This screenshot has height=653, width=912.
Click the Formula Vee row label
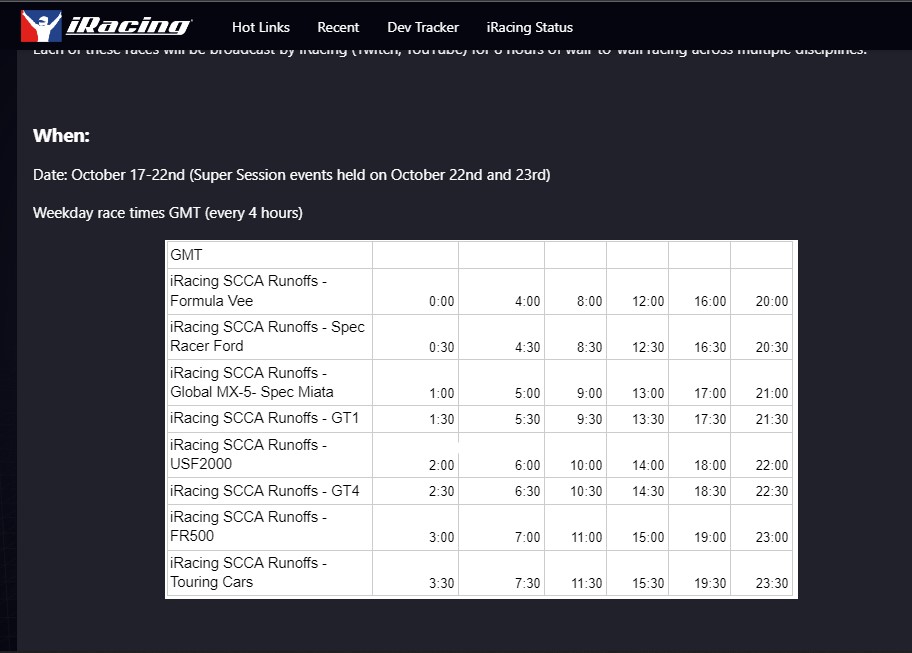[248, 291]
